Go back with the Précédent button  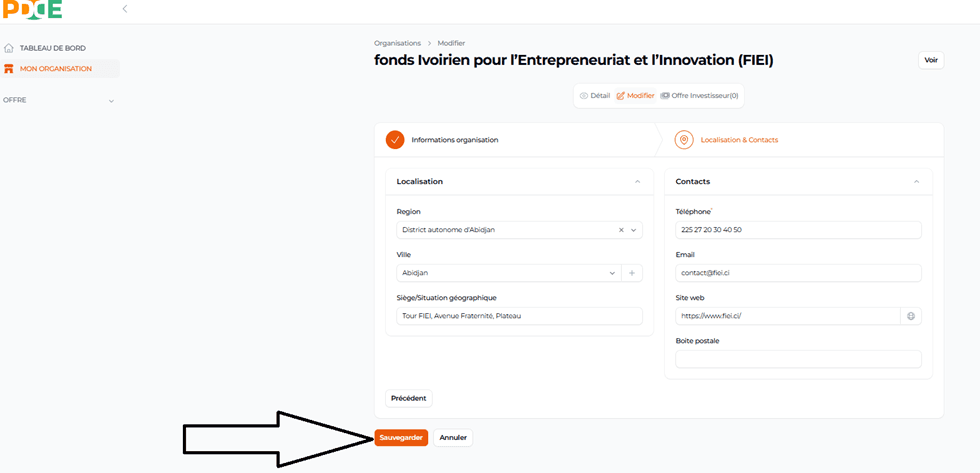[x=408, y=398]
